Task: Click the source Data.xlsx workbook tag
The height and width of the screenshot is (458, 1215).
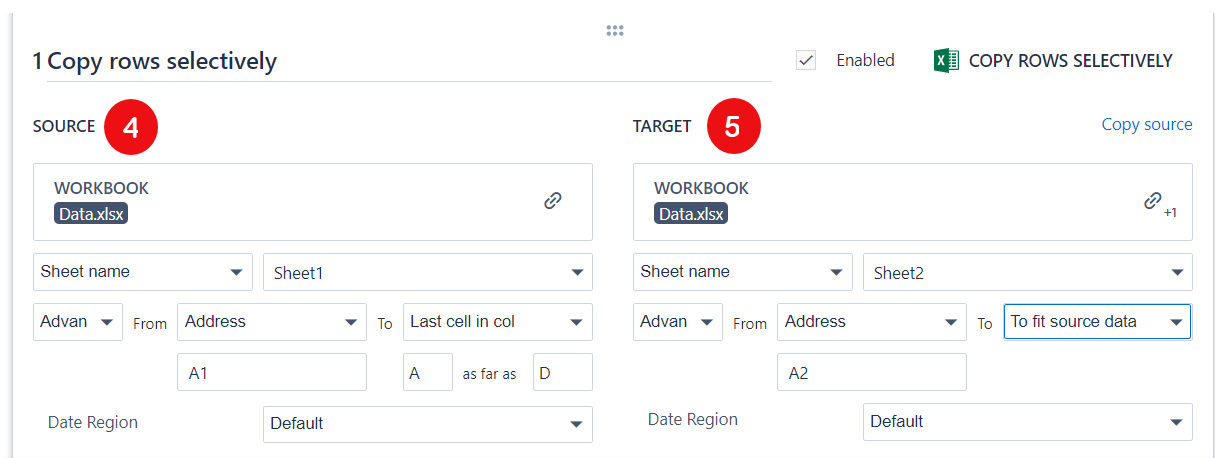Action: click(91, 213)
